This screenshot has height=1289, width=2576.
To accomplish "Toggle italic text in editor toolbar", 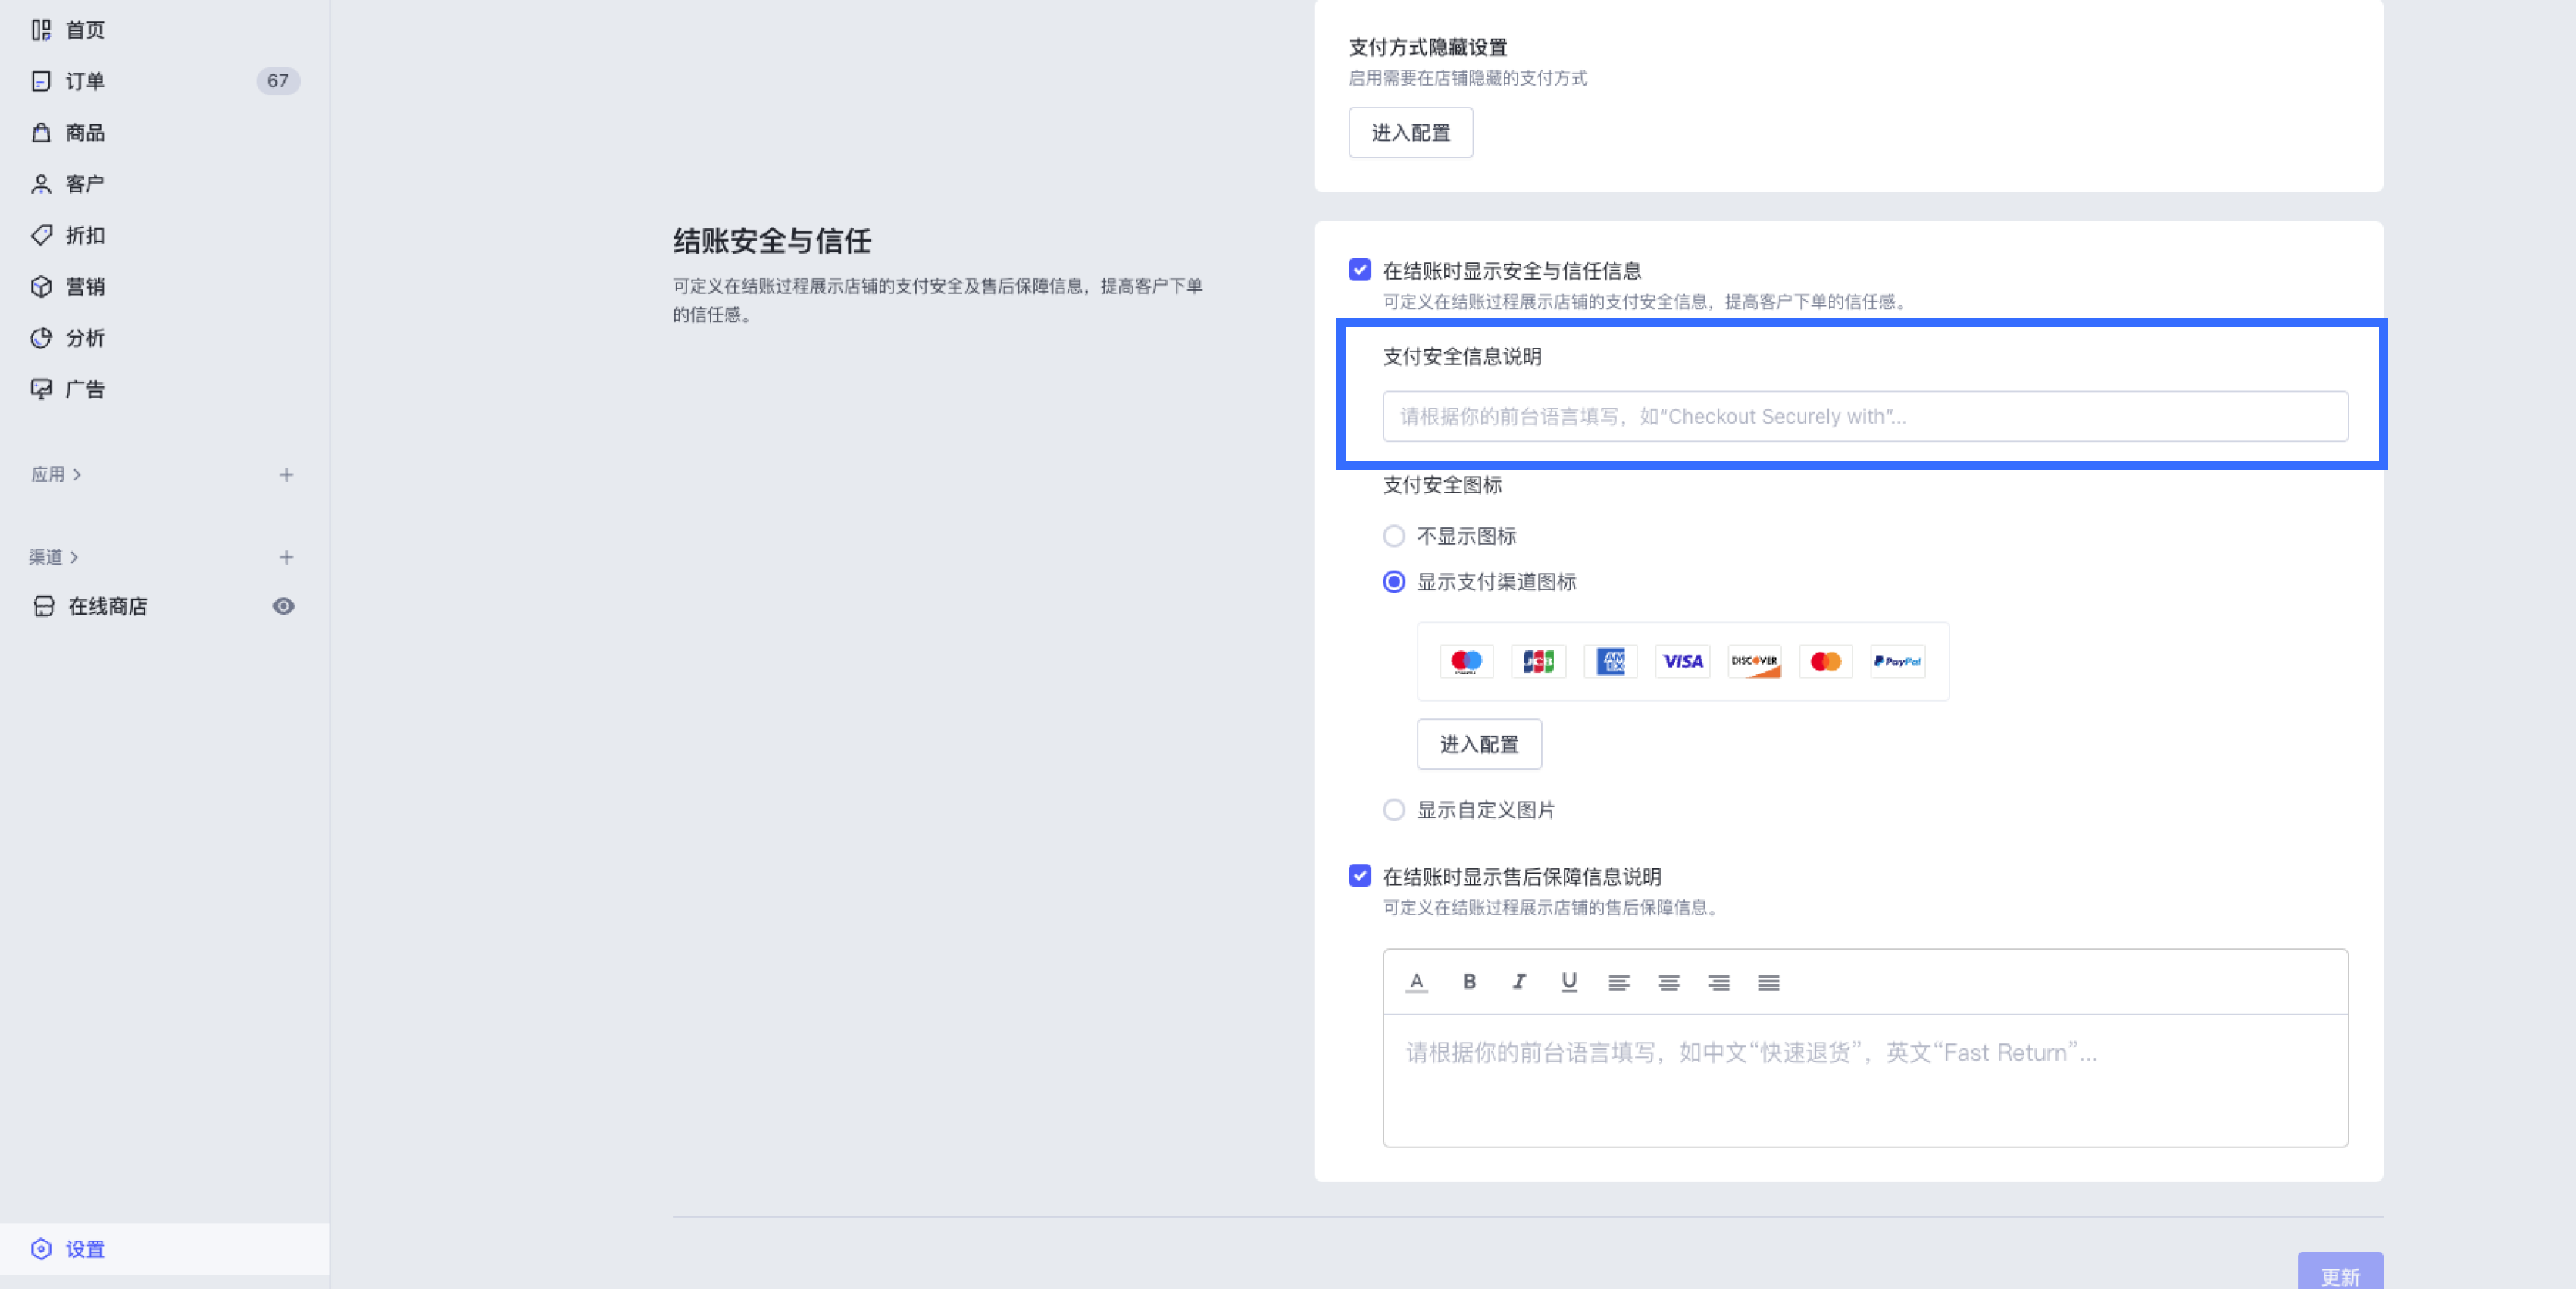I will click(1518, 981).
